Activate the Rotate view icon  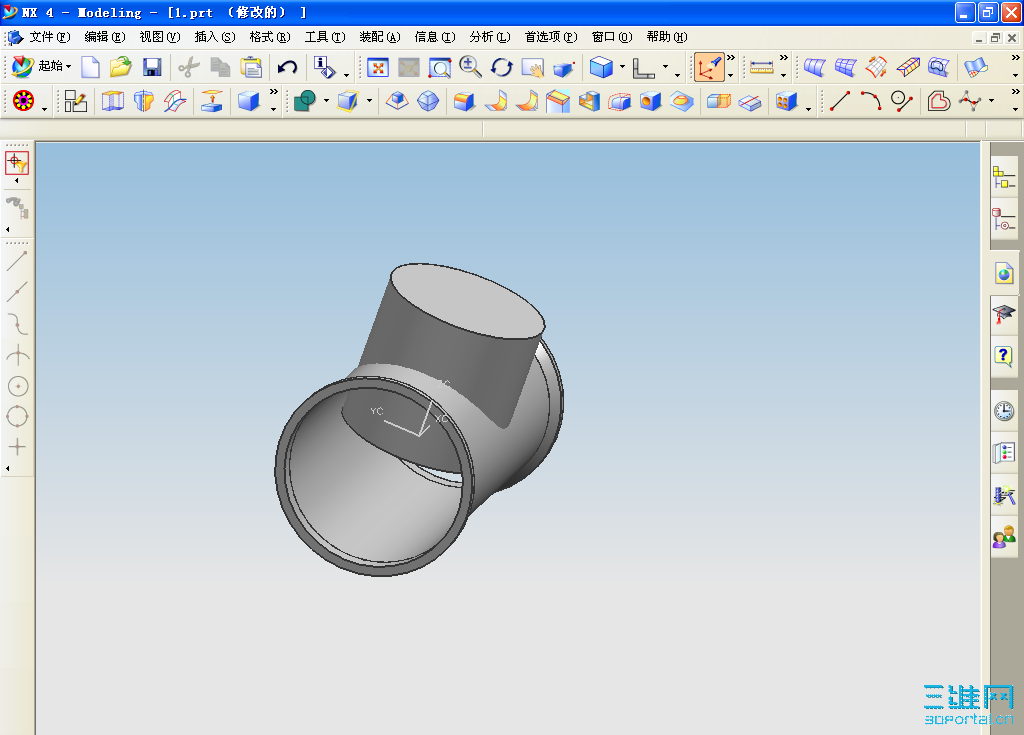coord(502,67)
